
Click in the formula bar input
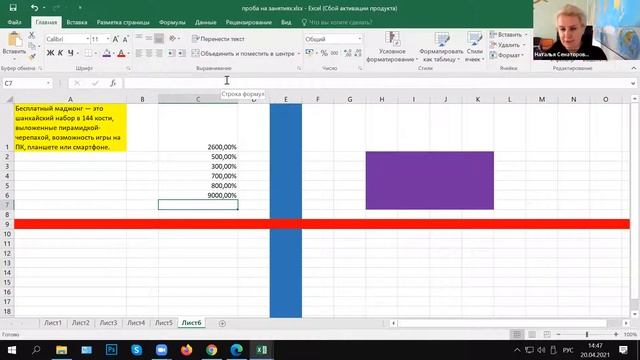click(x=377, y=83)
